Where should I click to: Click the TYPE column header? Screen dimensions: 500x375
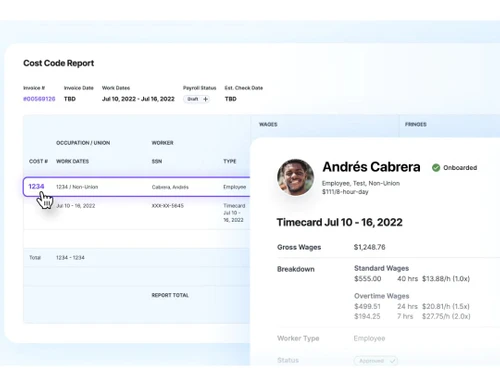pos(230,161)
